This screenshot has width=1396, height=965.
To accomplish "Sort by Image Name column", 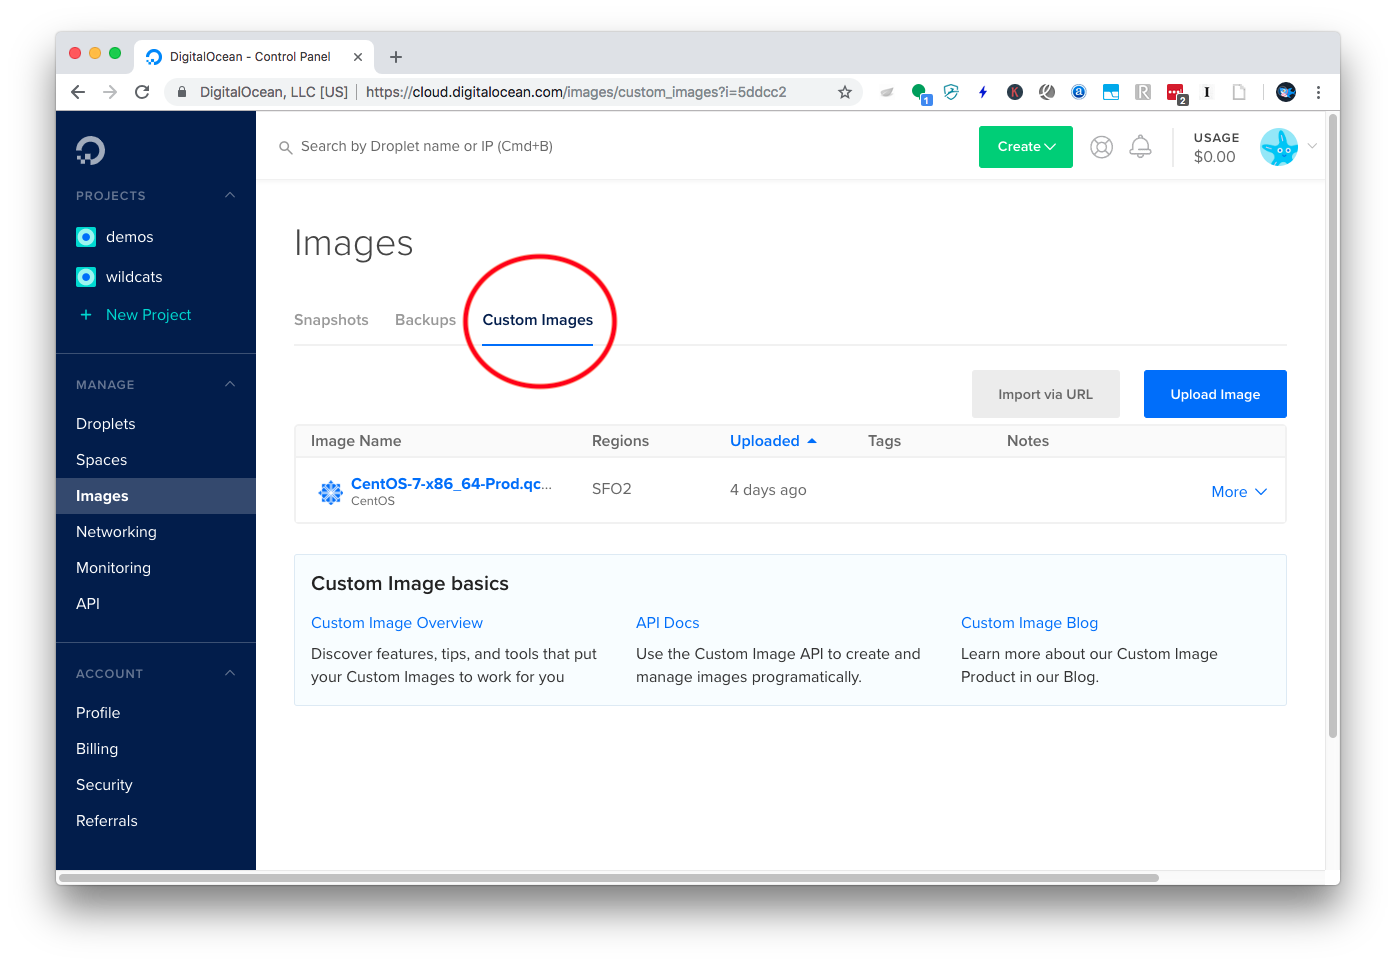I will (356, 441).
